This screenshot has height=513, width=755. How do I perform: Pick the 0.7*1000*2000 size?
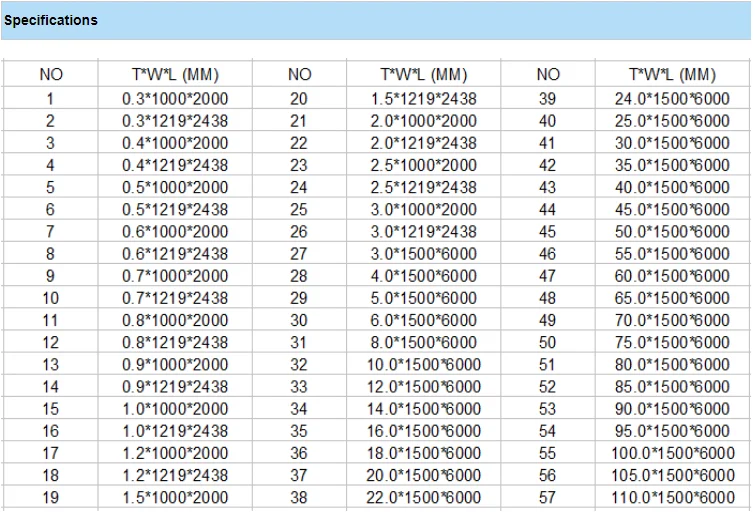(x=175, y=276)
